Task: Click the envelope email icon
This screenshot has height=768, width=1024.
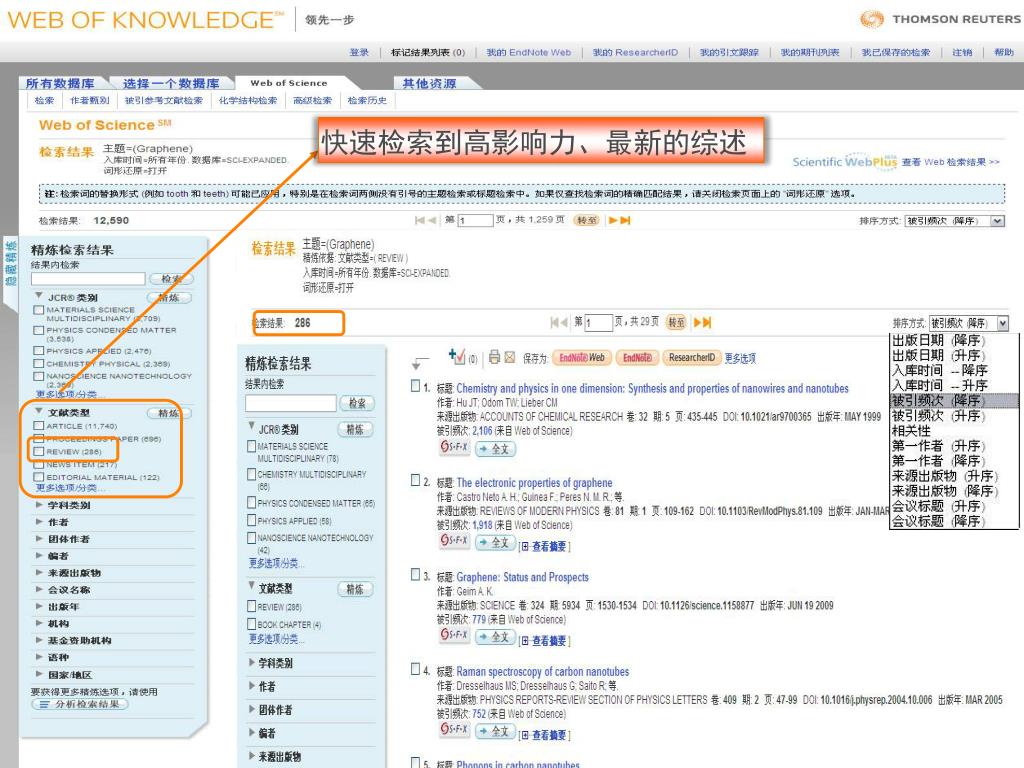Action: pos(510,357)
